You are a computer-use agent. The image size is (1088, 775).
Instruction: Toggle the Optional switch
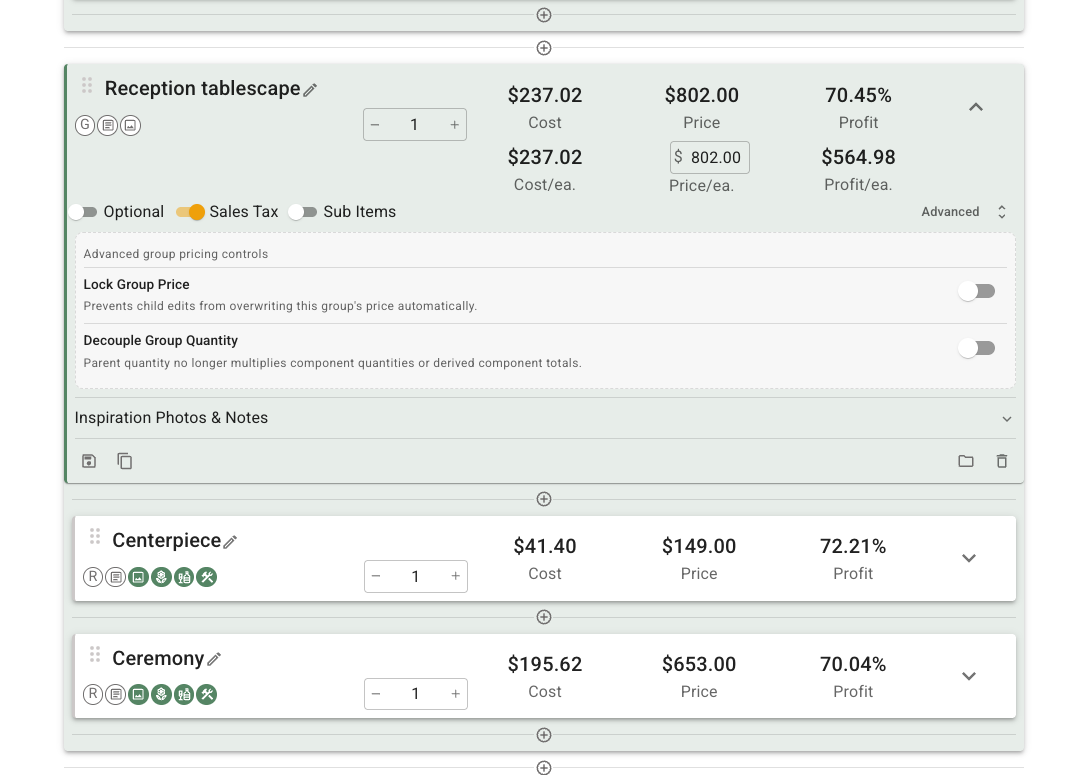(x=83, y=212)
